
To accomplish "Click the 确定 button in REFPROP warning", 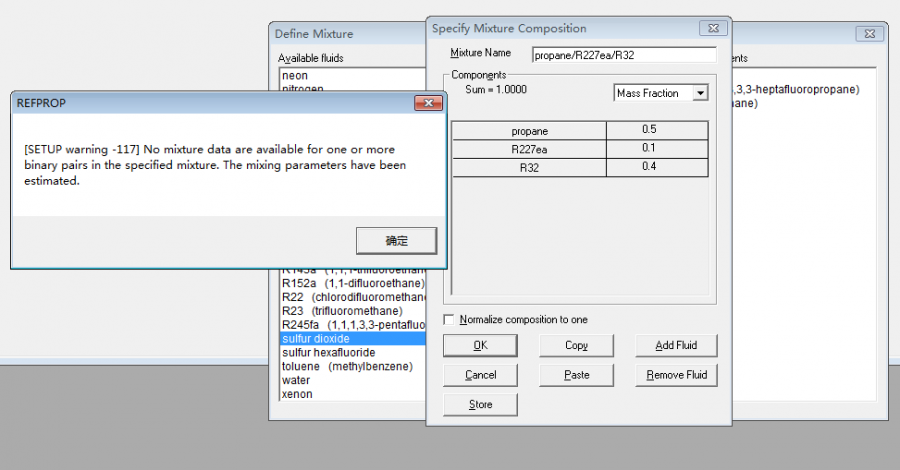I will [396, 240].
